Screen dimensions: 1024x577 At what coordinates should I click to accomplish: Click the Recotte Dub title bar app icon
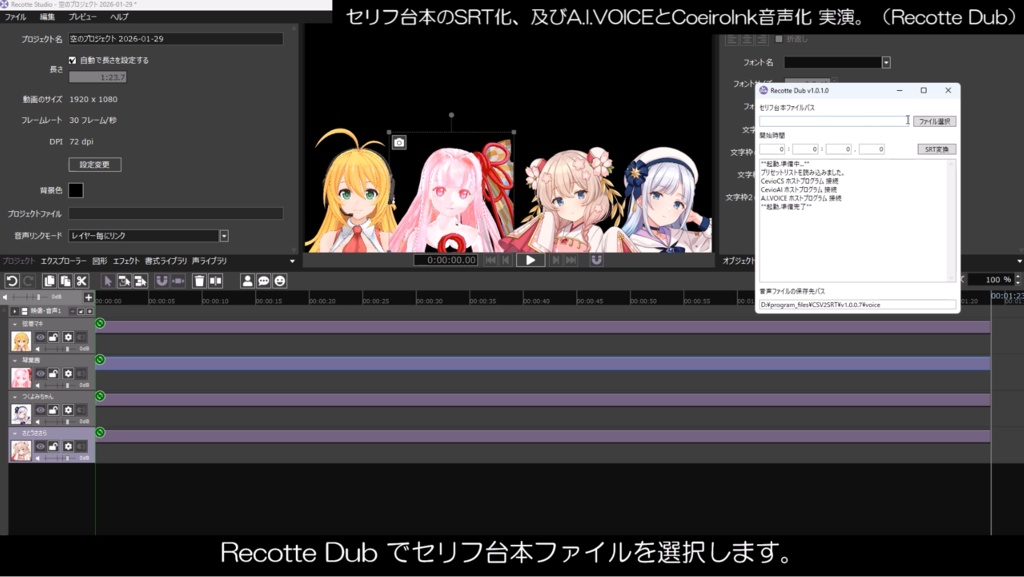click(763, 90)
